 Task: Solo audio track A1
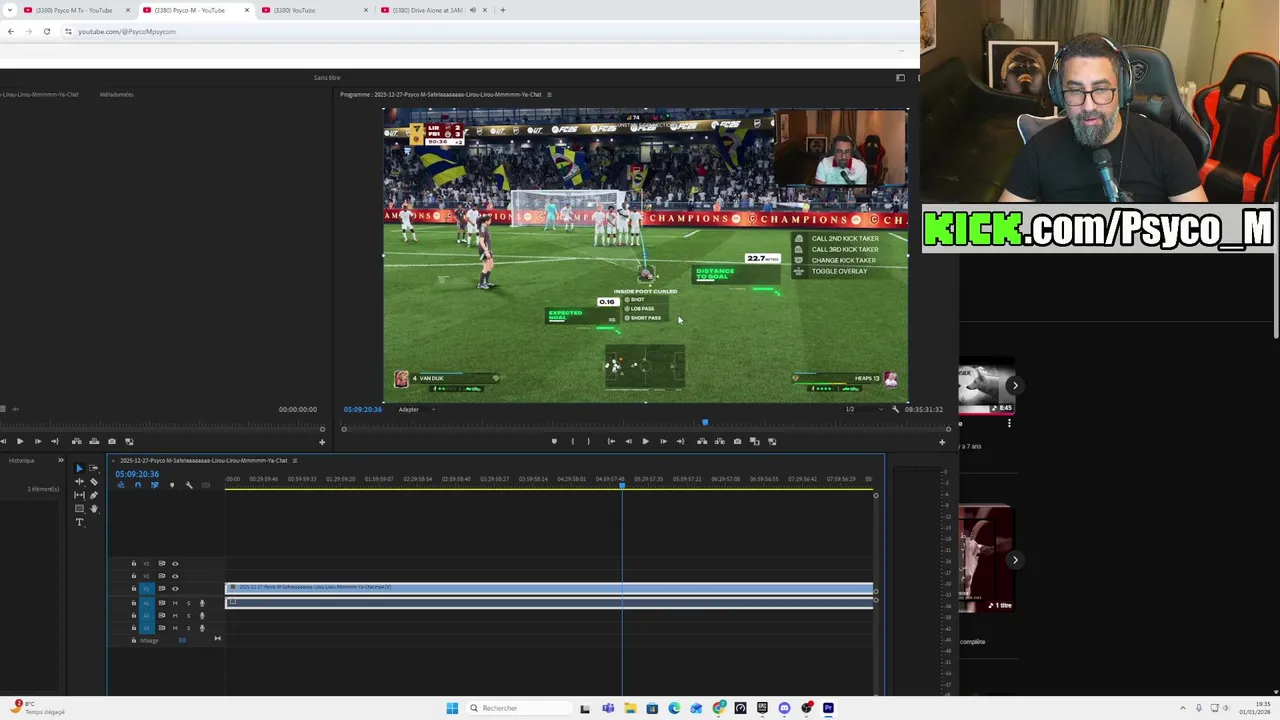(x=188, y=603)
